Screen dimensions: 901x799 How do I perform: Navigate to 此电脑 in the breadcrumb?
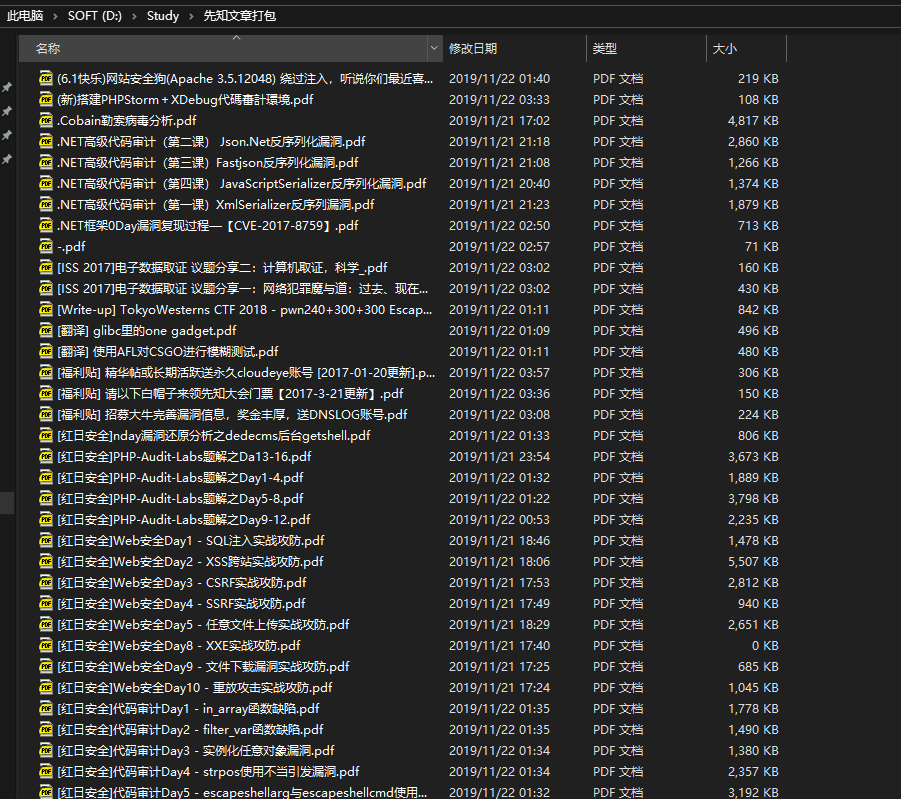point(25,16)
